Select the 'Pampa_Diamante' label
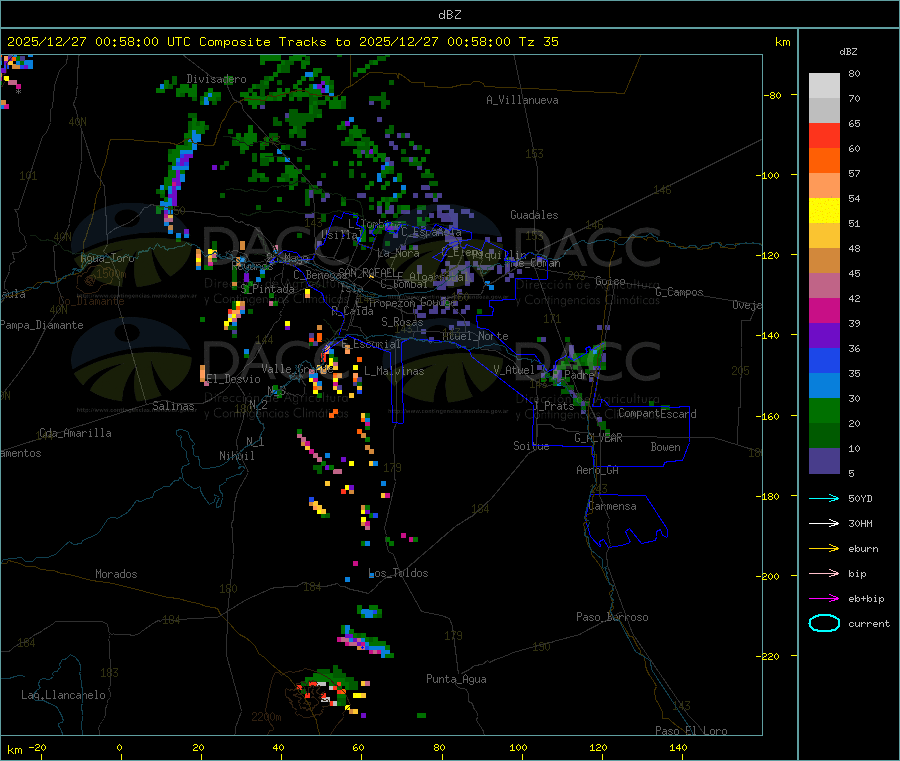 [x=42, y=325]
